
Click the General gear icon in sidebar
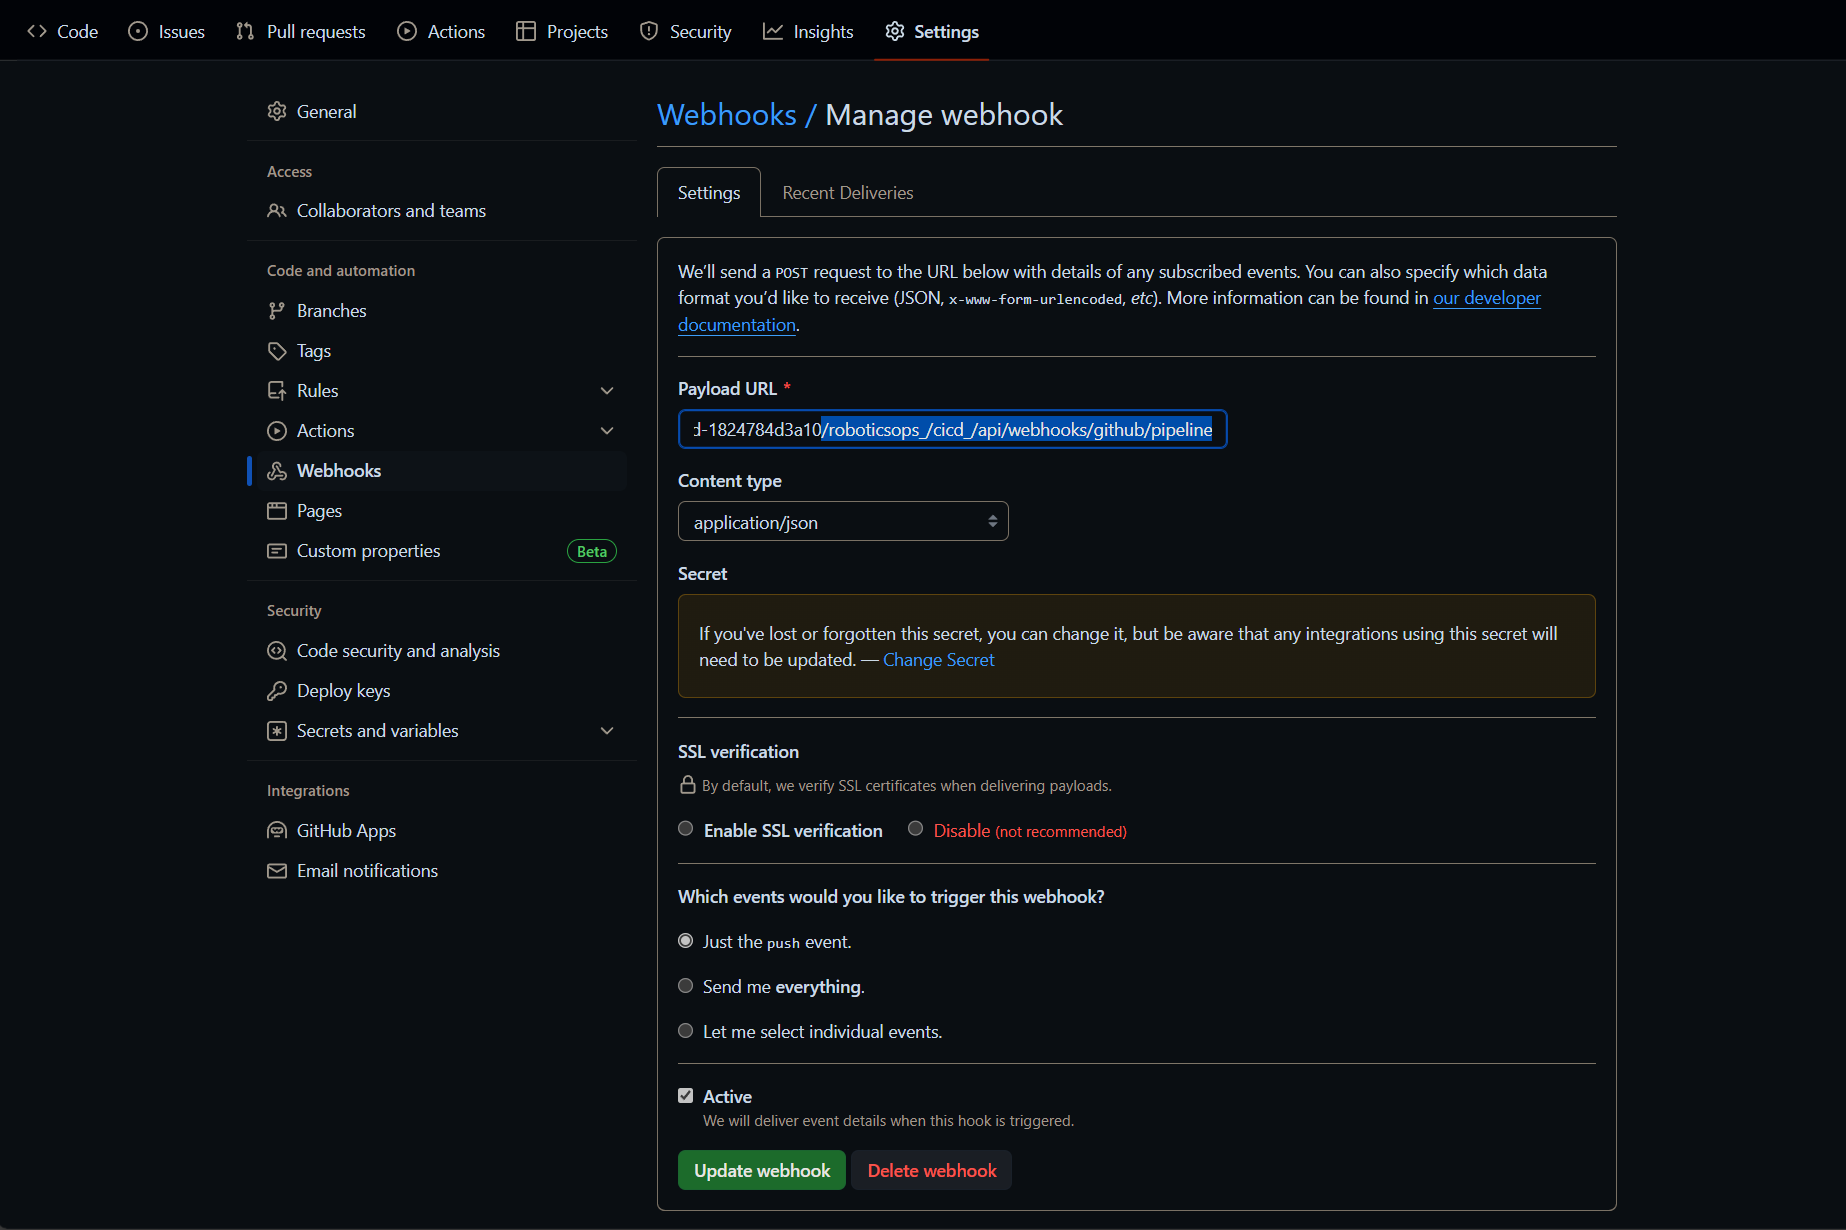[277, 111]
